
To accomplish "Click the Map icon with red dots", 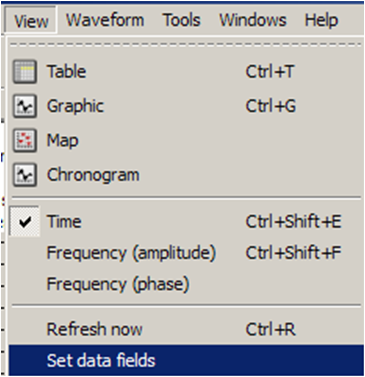I will click(x=25, y=141).
